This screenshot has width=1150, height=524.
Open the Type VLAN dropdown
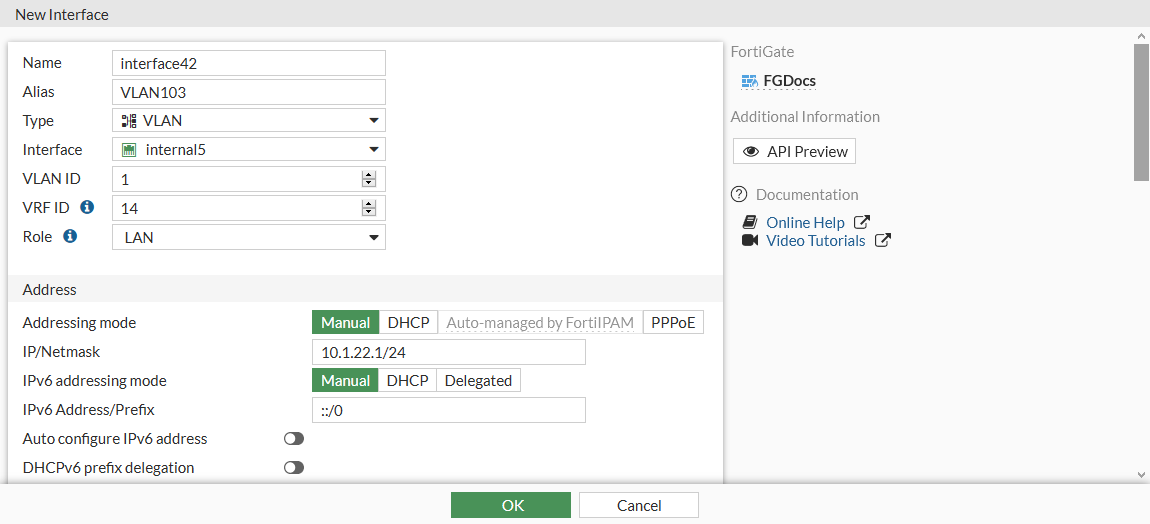click(x=249, y=121)
